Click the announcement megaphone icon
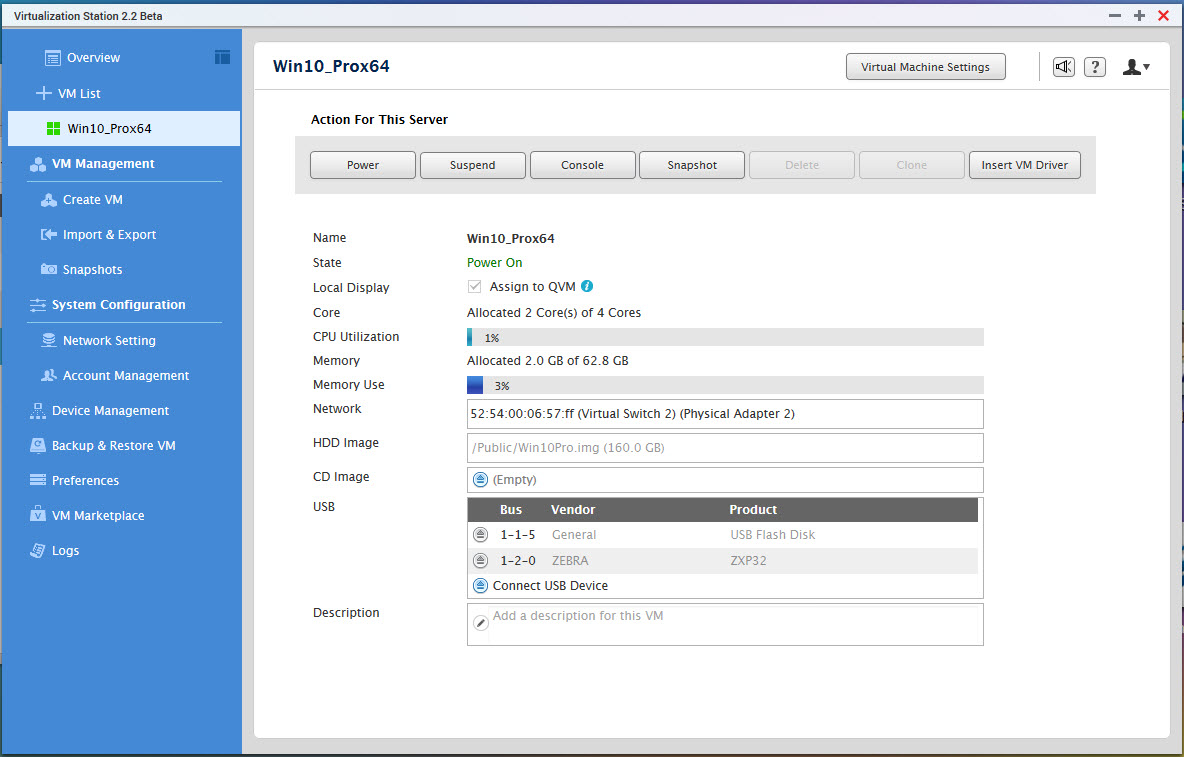 [x=1063, y=67]
